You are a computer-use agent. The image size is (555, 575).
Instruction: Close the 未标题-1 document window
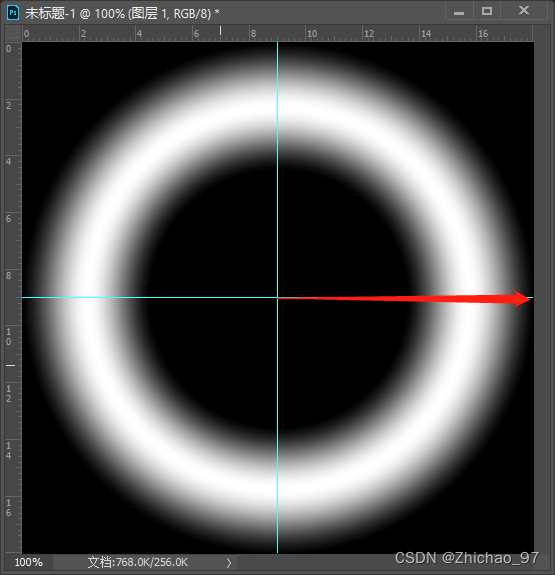click(524, 10)
